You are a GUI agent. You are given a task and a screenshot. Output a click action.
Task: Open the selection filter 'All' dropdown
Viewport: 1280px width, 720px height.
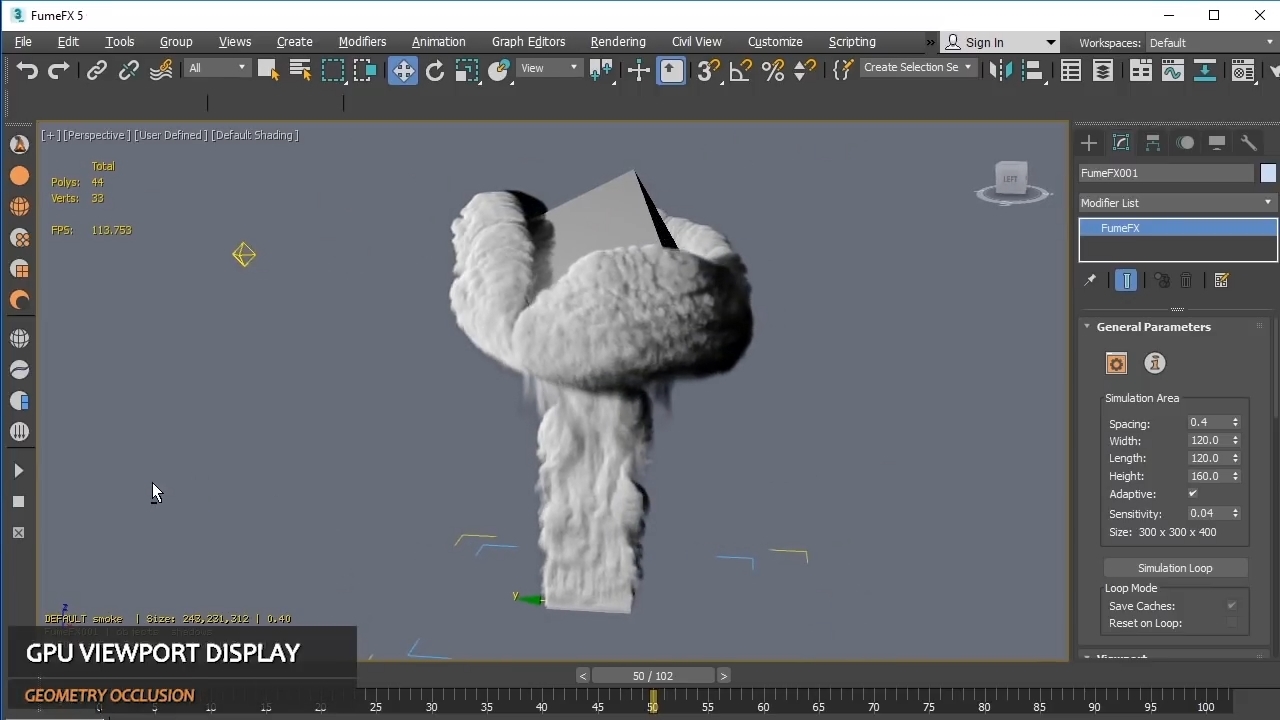point(217,68)
